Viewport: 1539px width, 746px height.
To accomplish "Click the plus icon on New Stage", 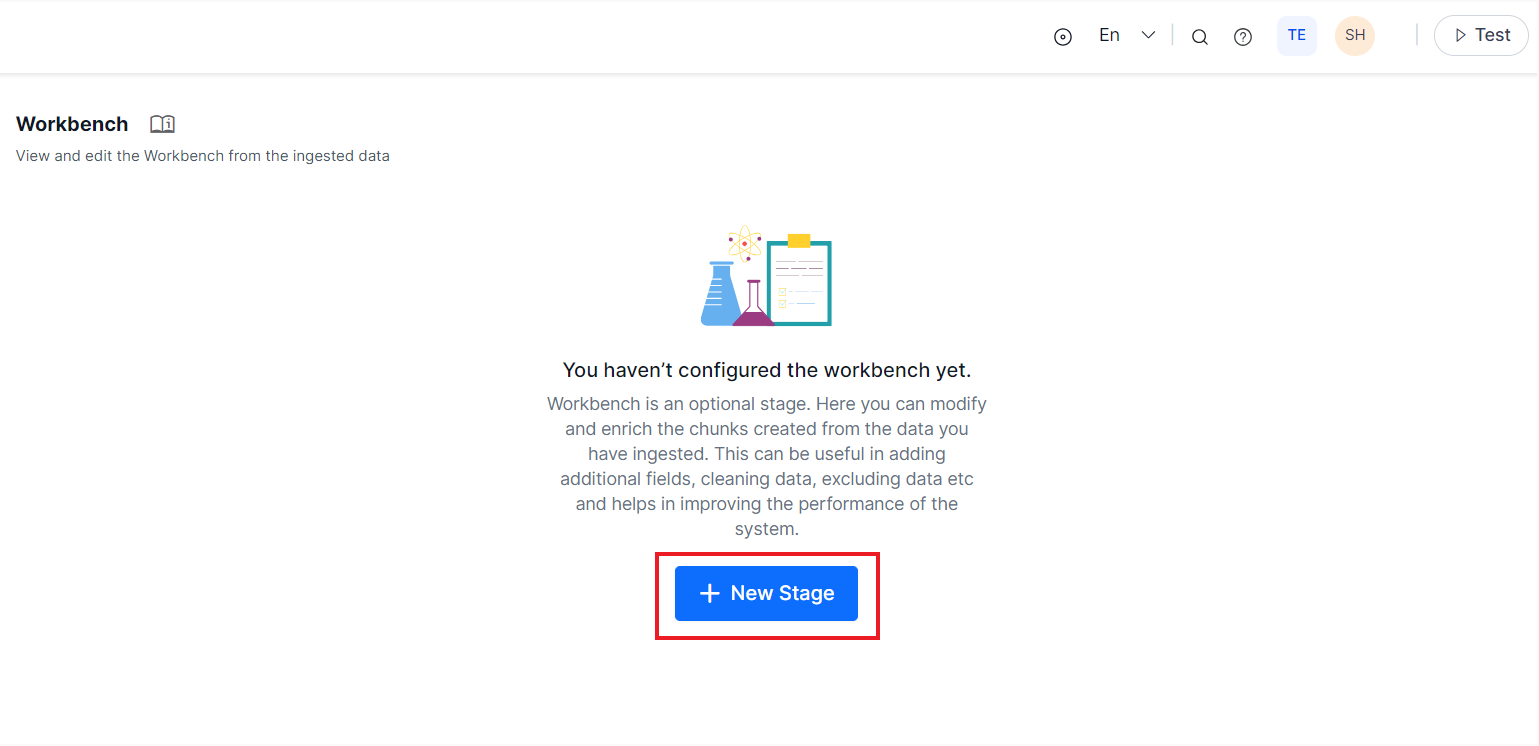I will pyautogui.click(x=709, y=593).
